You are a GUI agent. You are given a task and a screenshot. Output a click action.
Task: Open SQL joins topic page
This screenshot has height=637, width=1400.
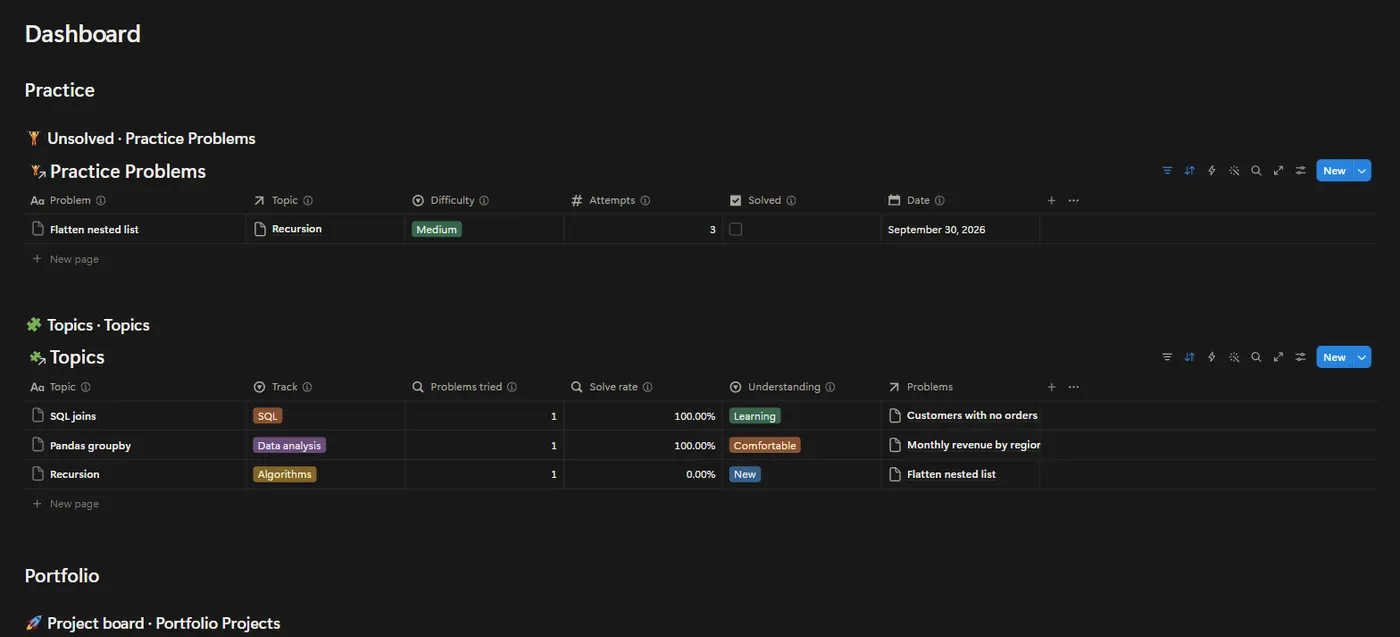73,415
